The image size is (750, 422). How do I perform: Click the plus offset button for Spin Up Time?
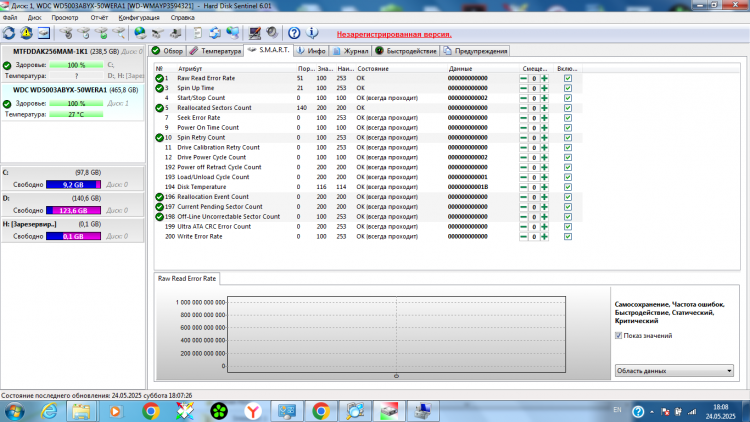544,88
